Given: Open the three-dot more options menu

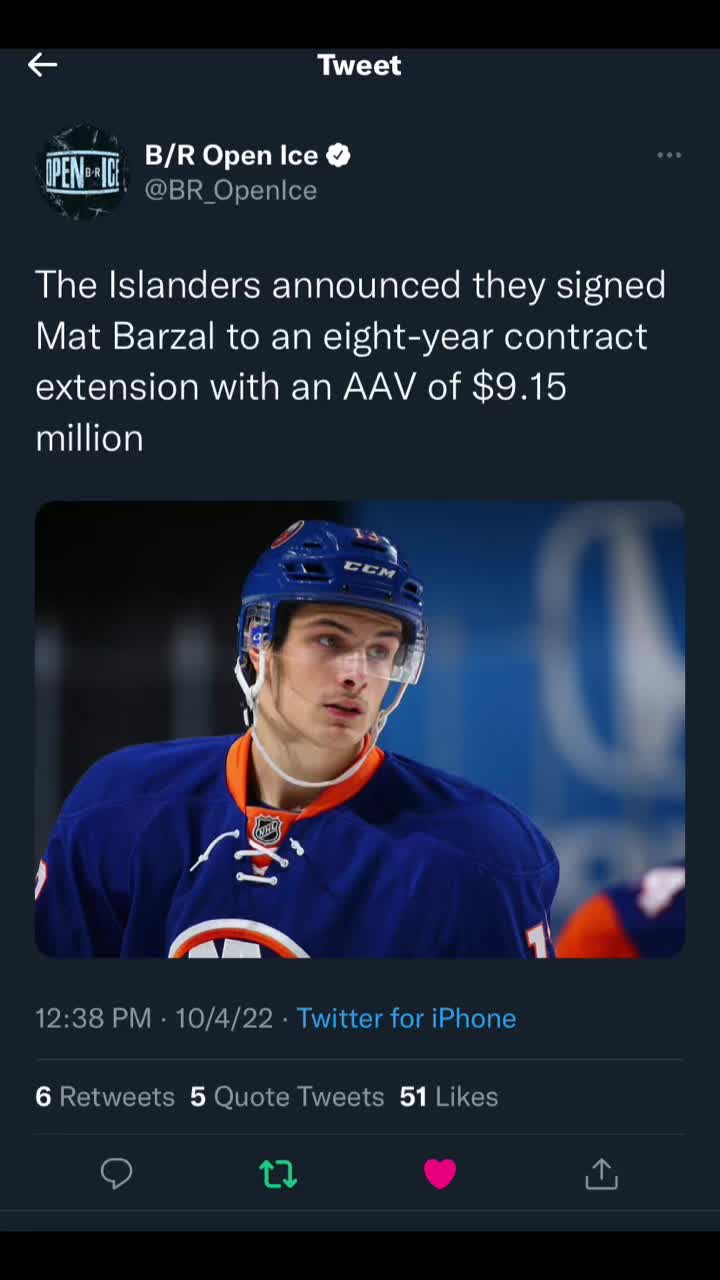Looking at the screenshot, I should [669, 155].
